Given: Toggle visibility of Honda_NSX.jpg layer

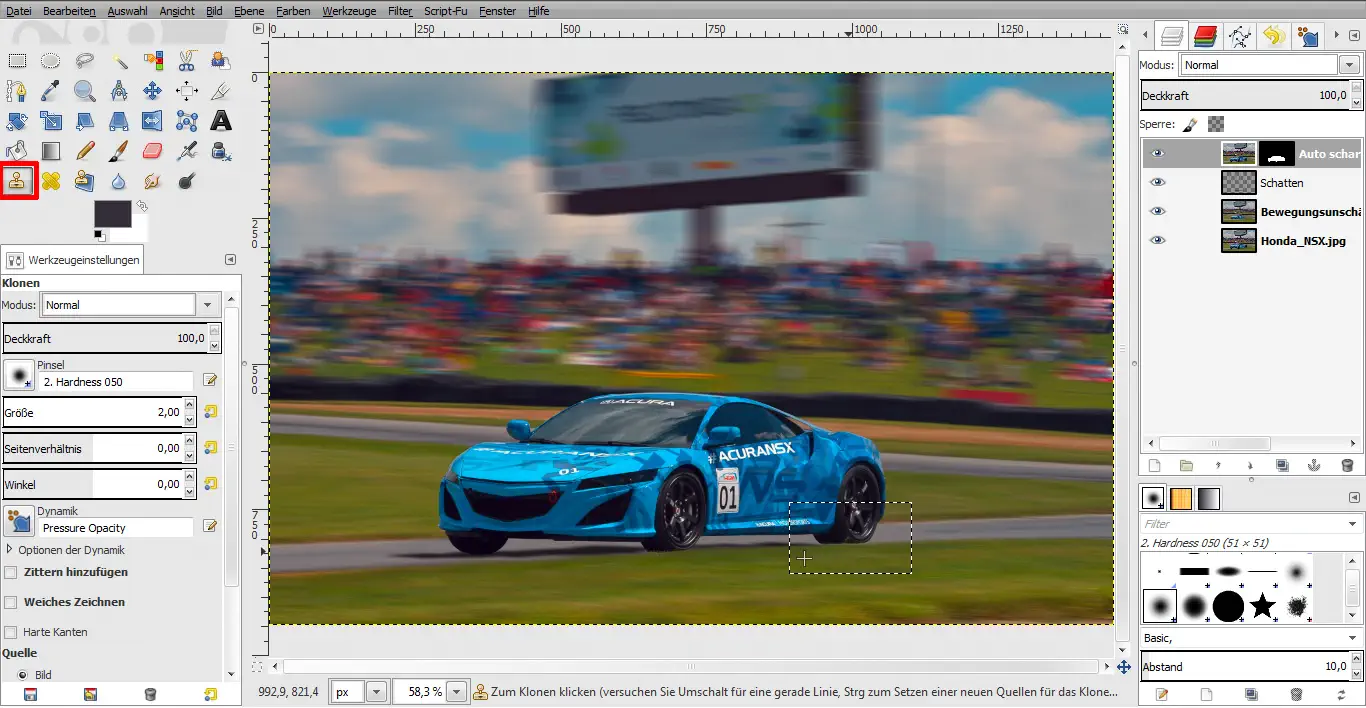Looking at the screenshot, I should tap(1158, 241).
